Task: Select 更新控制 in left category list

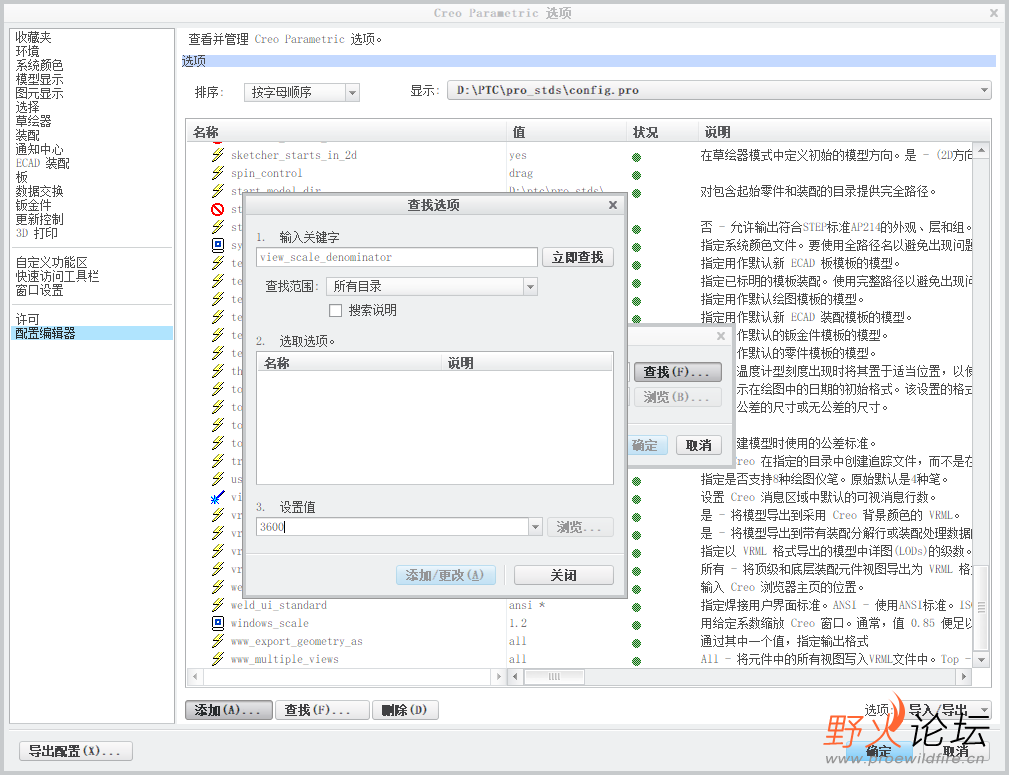Action: (x=39, y=219)
